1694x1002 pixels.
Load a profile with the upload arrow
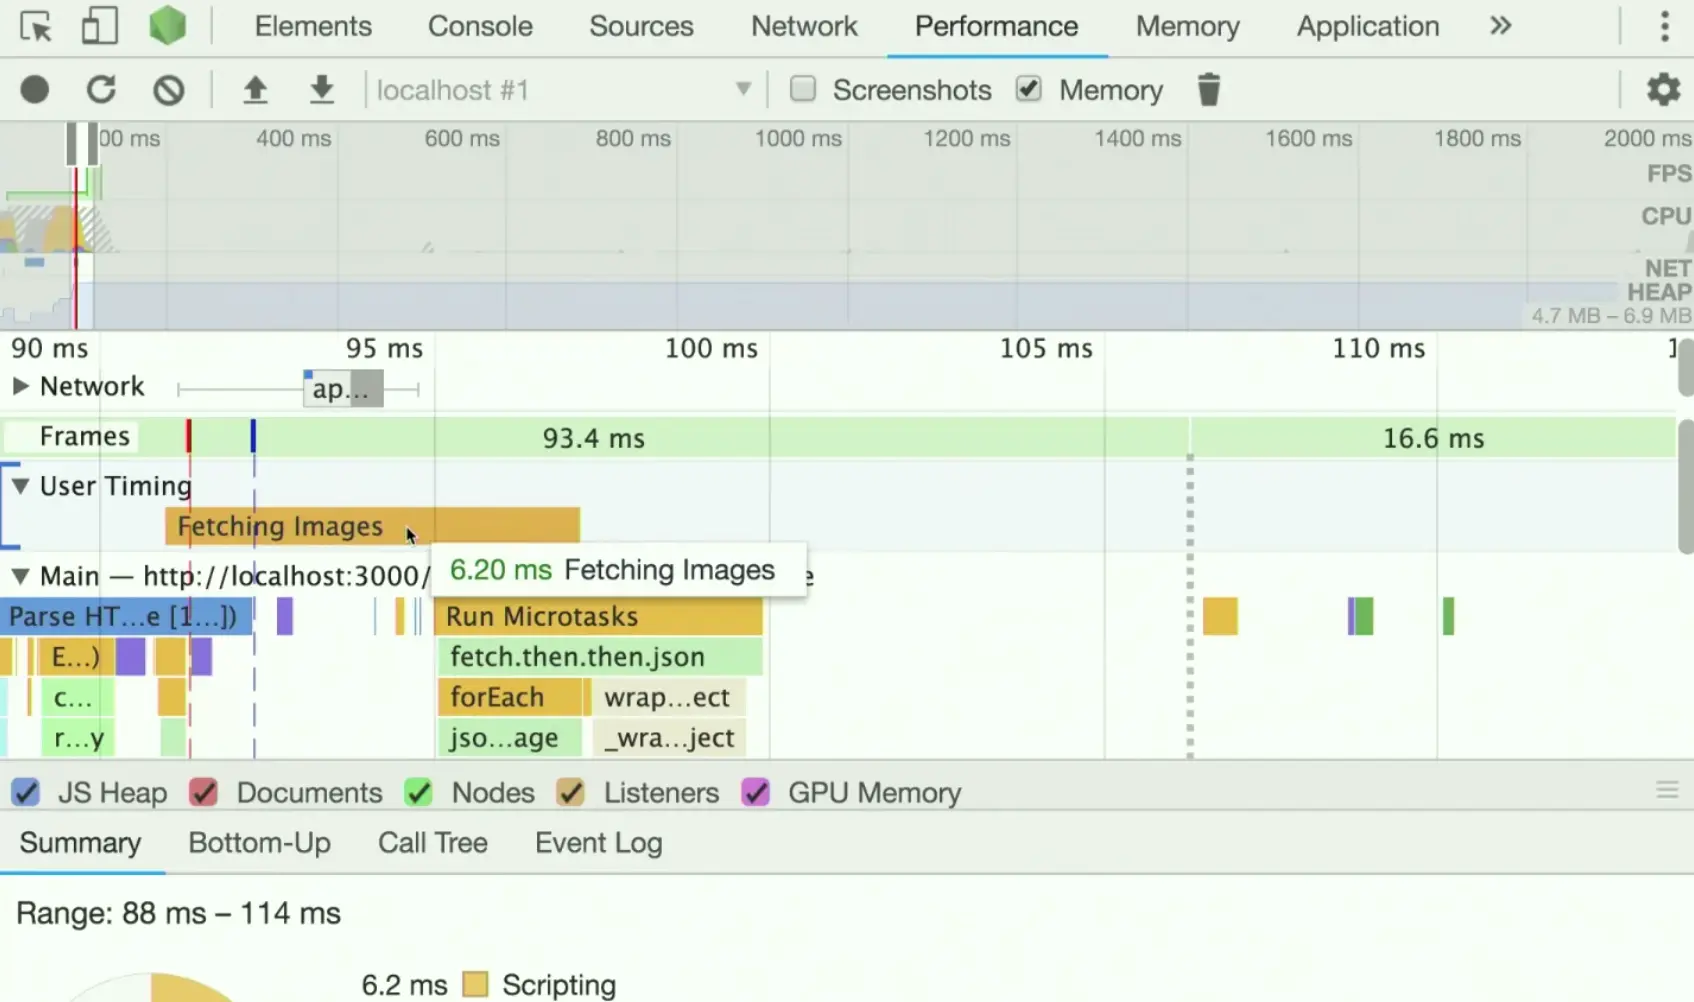click(x=255, y=90)
